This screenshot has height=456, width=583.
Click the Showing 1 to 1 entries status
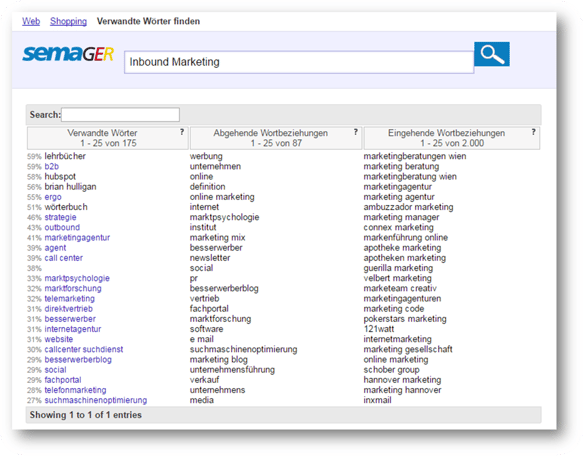click(86, 415)
